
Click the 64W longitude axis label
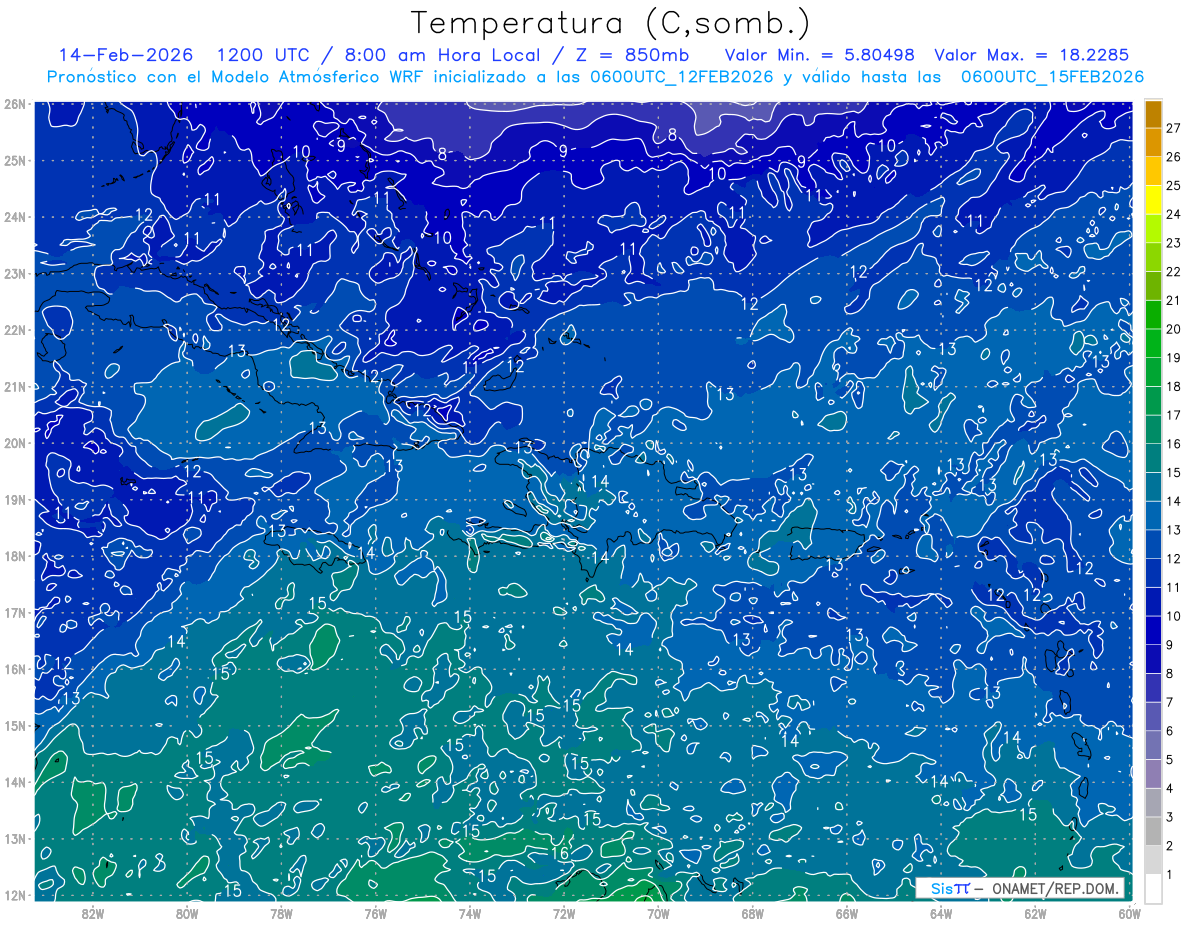tap(941, 912)
